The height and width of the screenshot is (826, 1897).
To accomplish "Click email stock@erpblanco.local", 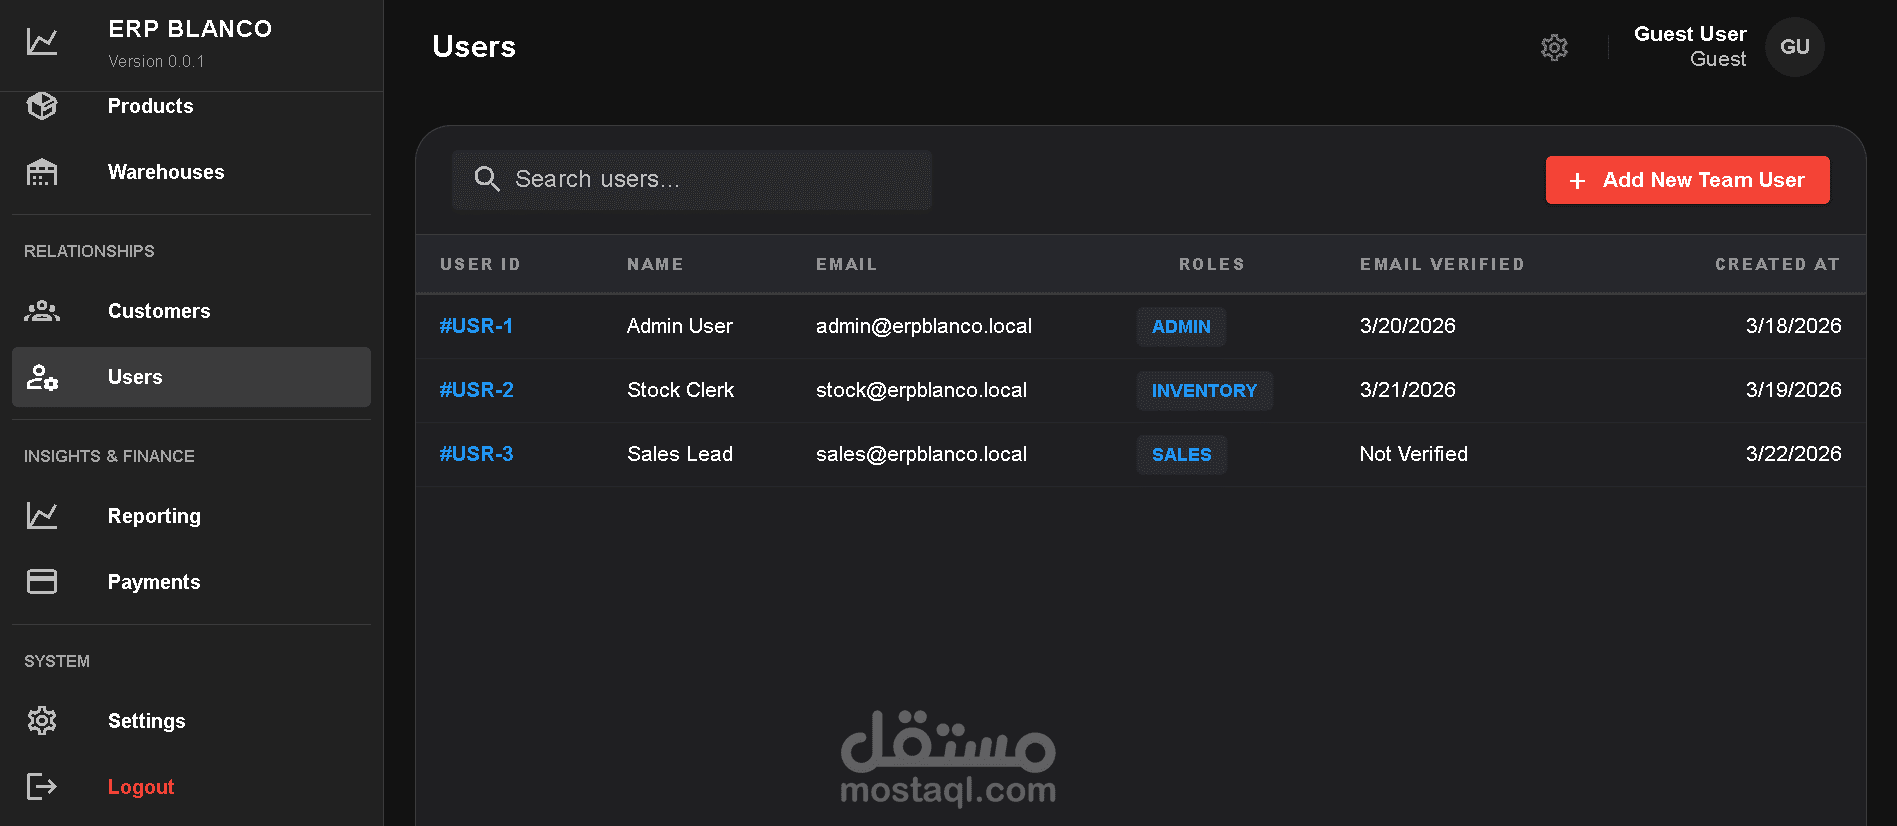I will pyautogui.click(x=921, y=390).
